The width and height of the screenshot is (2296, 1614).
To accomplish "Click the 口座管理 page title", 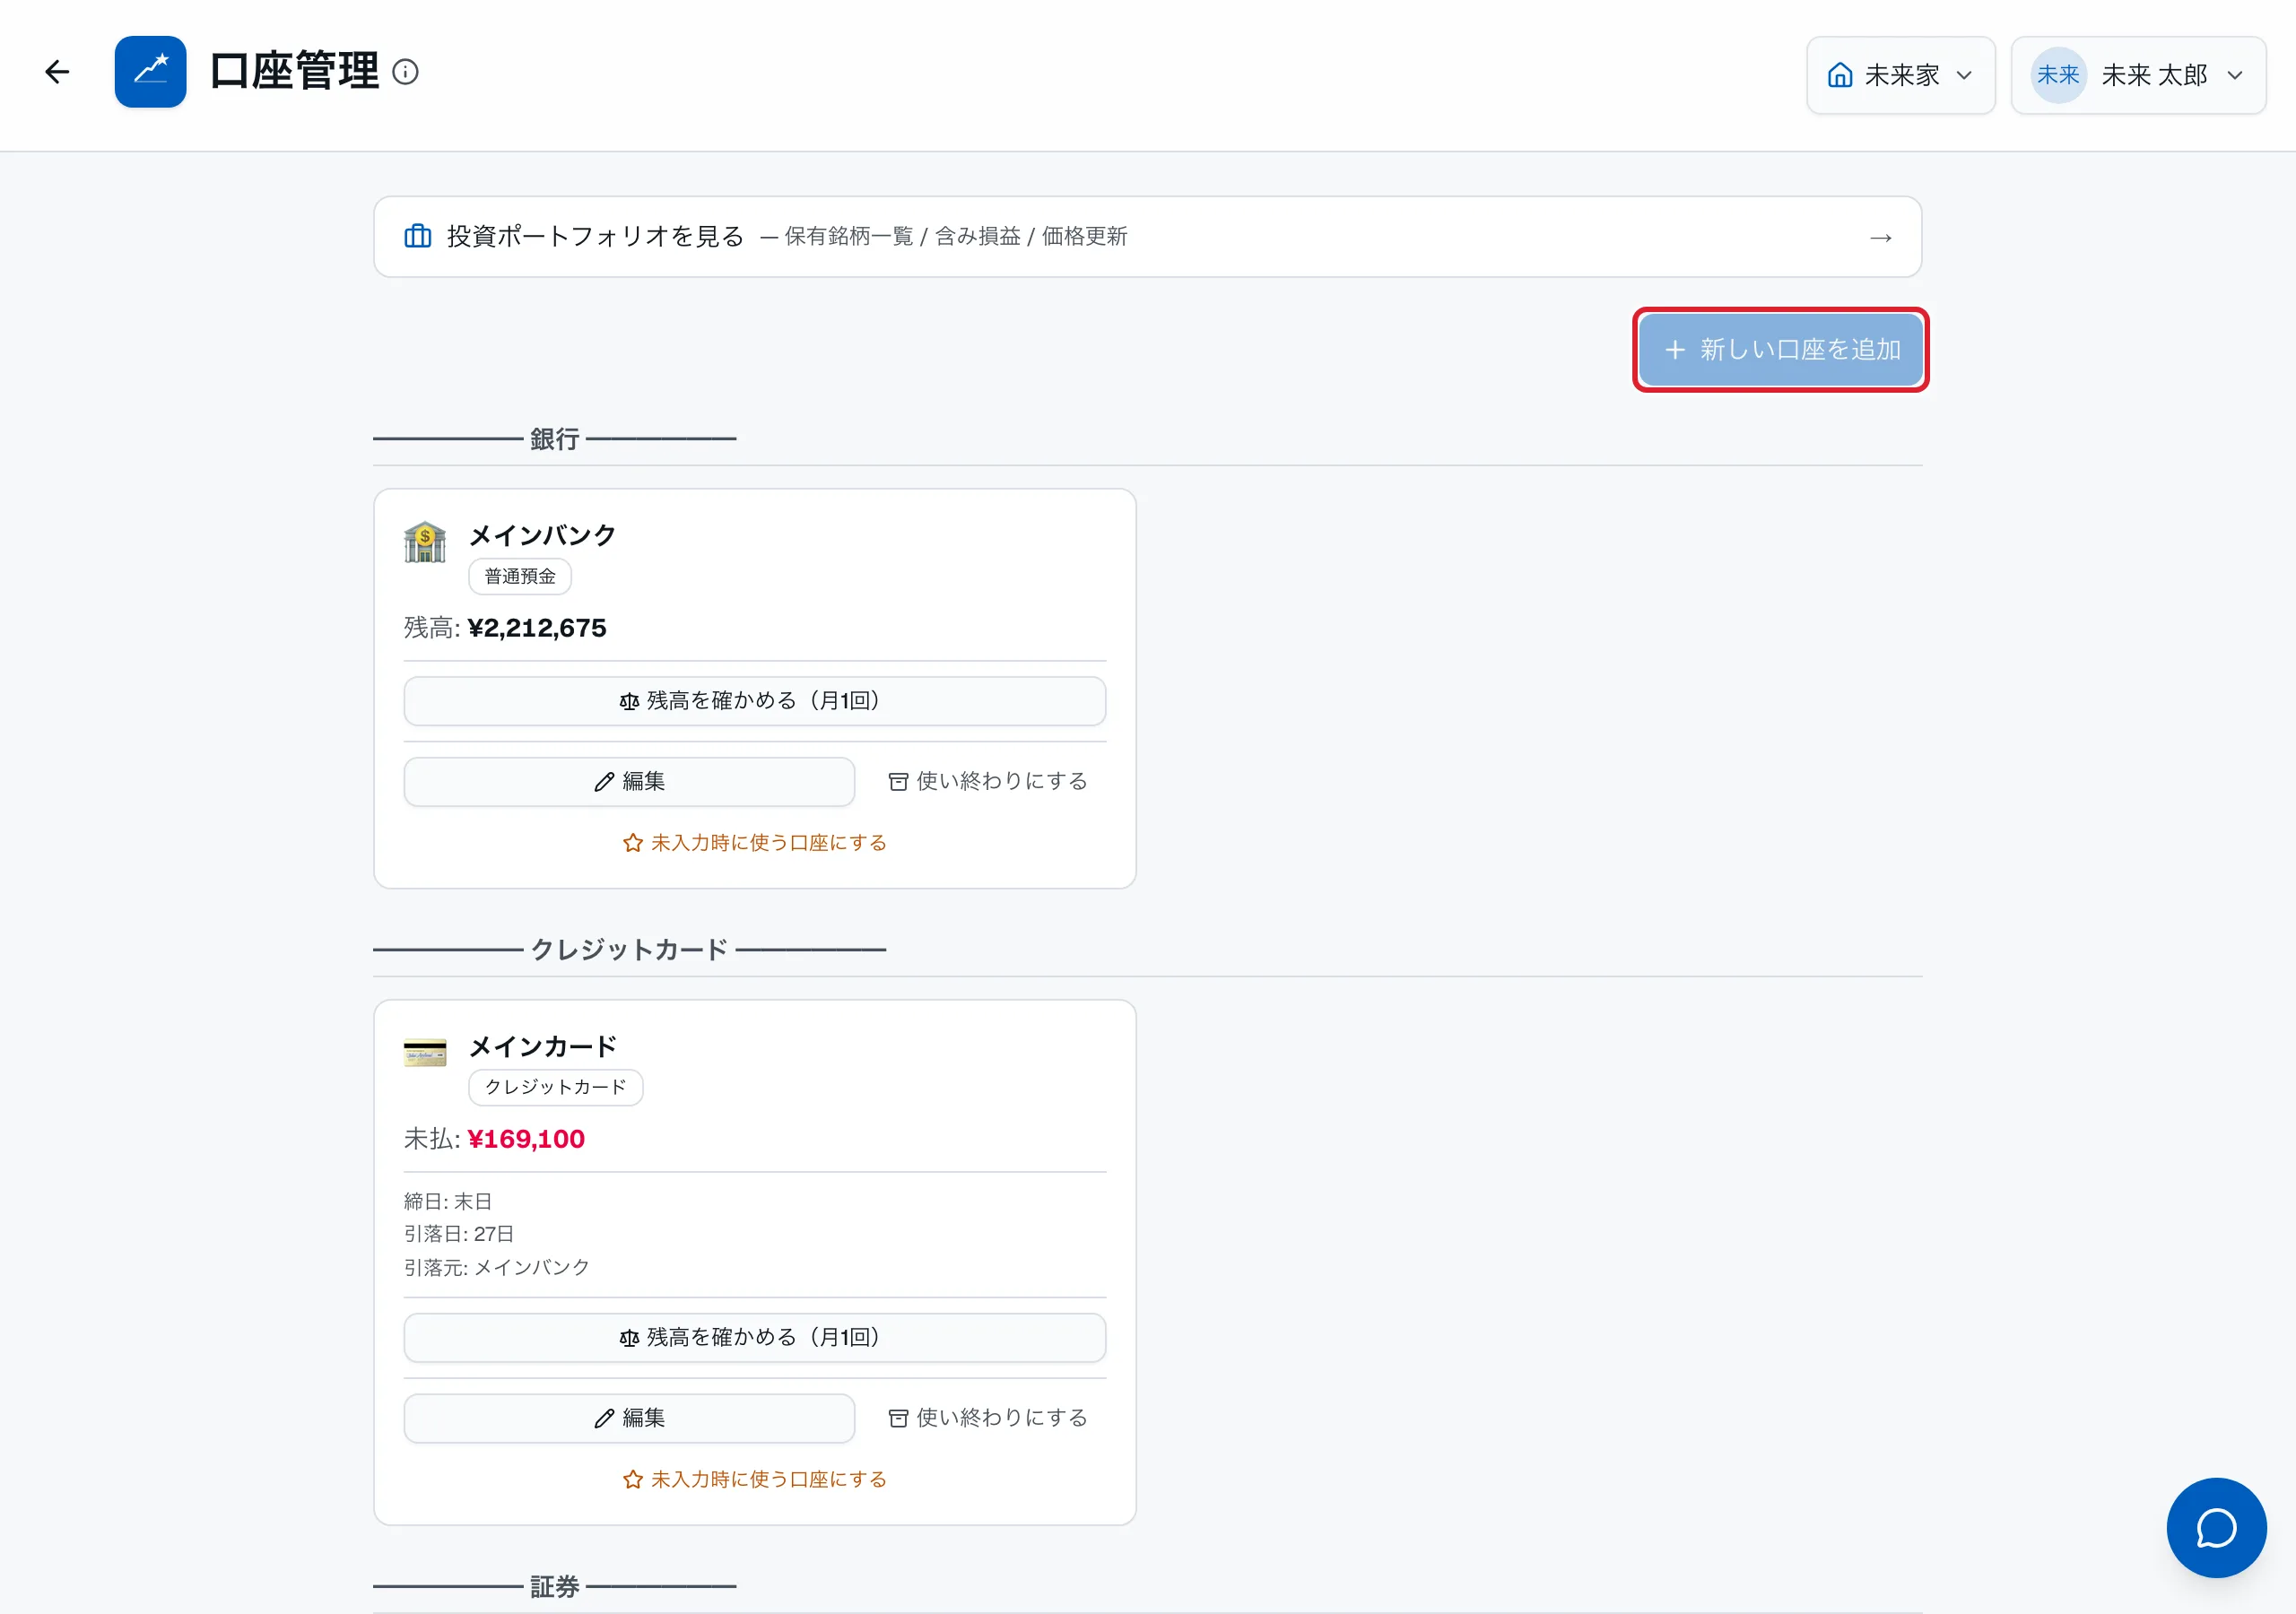I will 295,72.
